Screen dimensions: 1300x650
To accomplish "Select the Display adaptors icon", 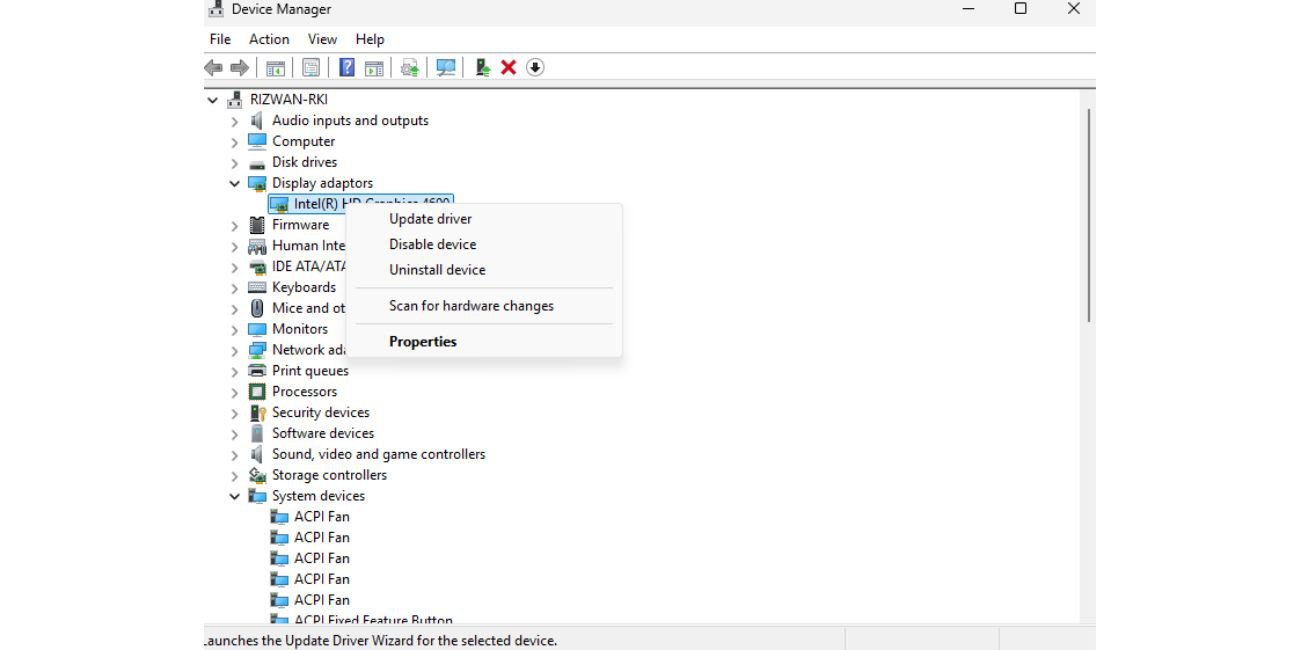I will 257,183.
